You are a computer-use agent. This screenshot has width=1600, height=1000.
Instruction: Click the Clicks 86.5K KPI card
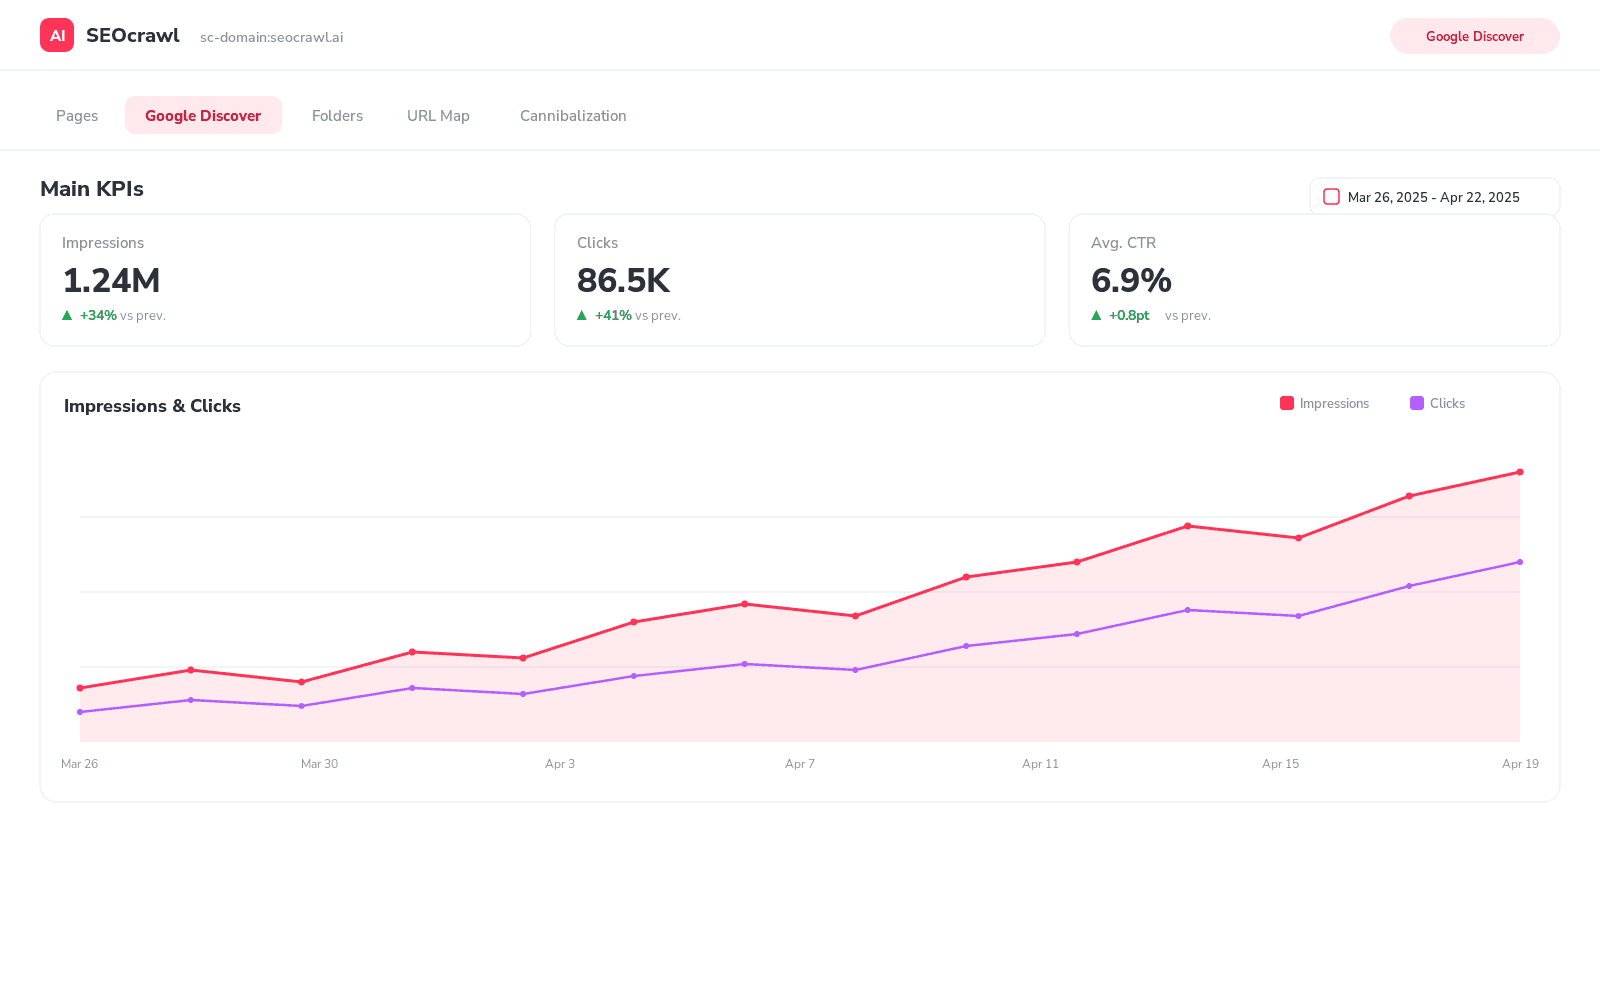coord(800,280)
